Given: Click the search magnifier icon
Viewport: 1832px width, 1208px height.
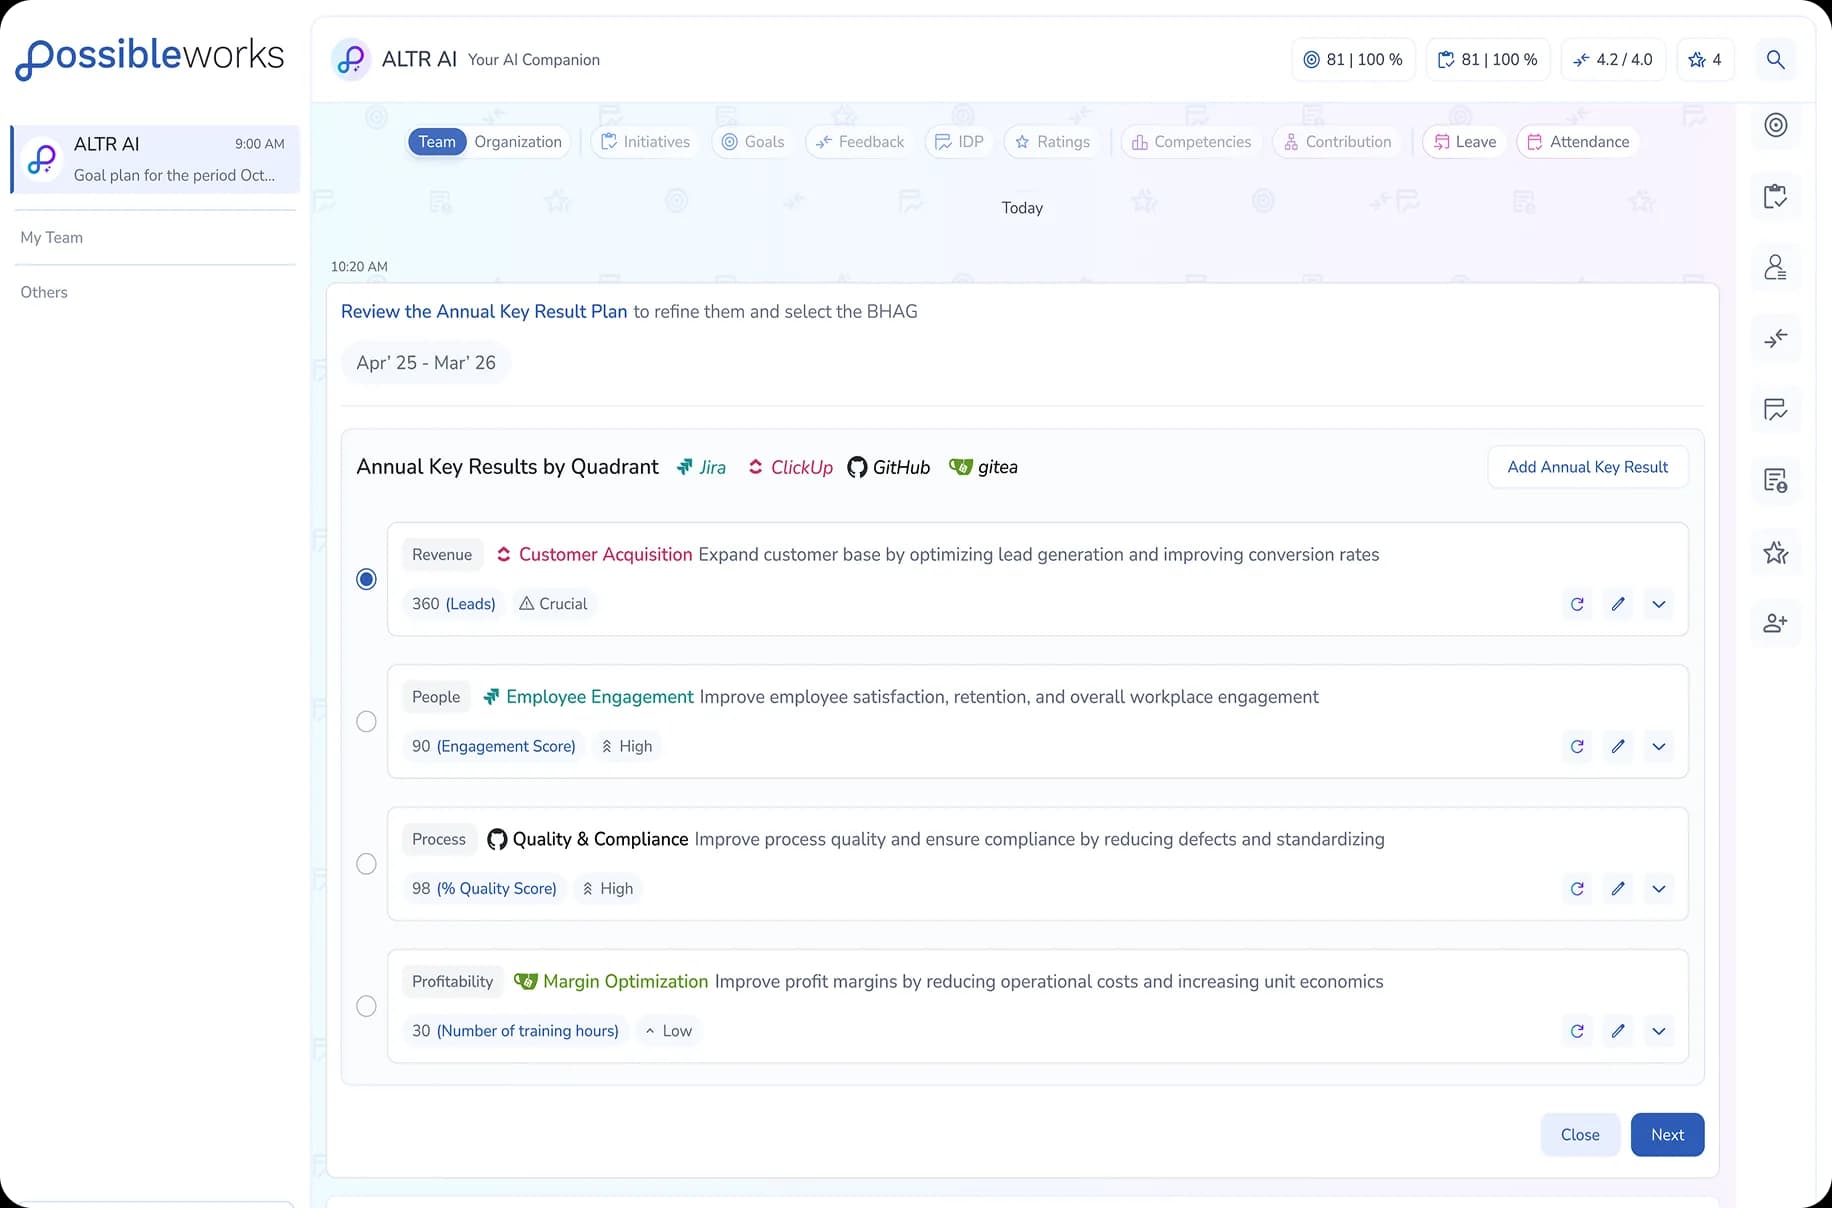Looking at the screenshot, I should [x=1775, y=60].
